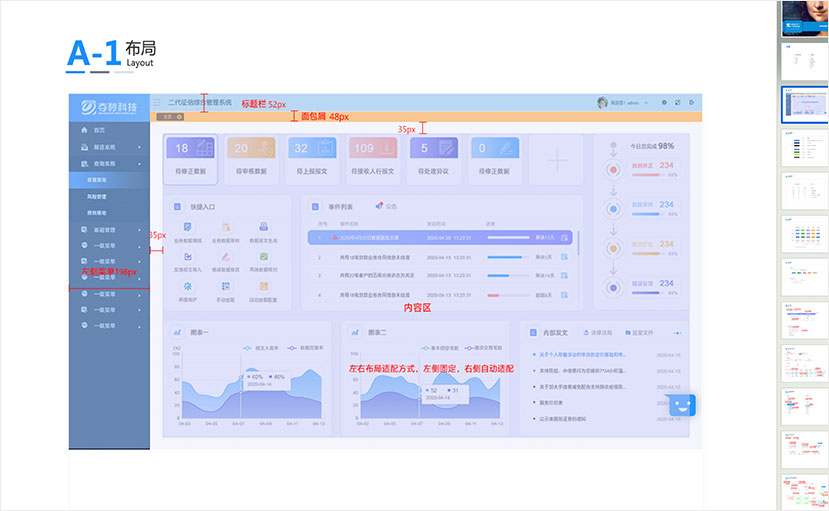Click the fullscreen icon in title bar
The width and height of the screenshot is (829, 511).
tap(678, 102)
